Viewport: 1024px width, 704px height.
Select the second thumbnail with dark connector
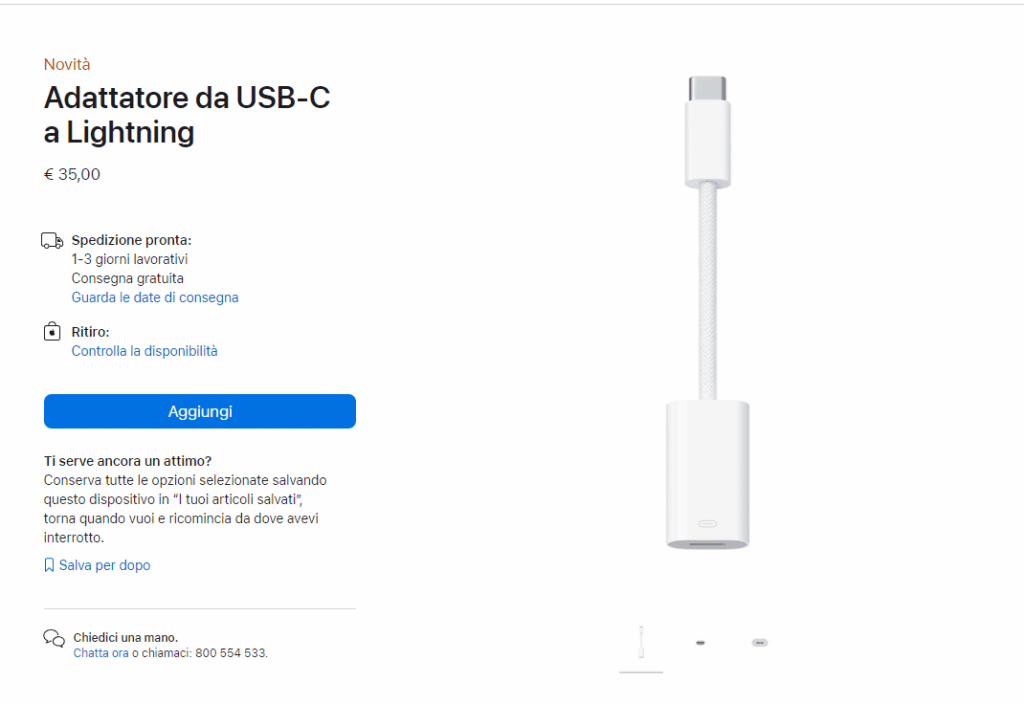coord(700,642)
